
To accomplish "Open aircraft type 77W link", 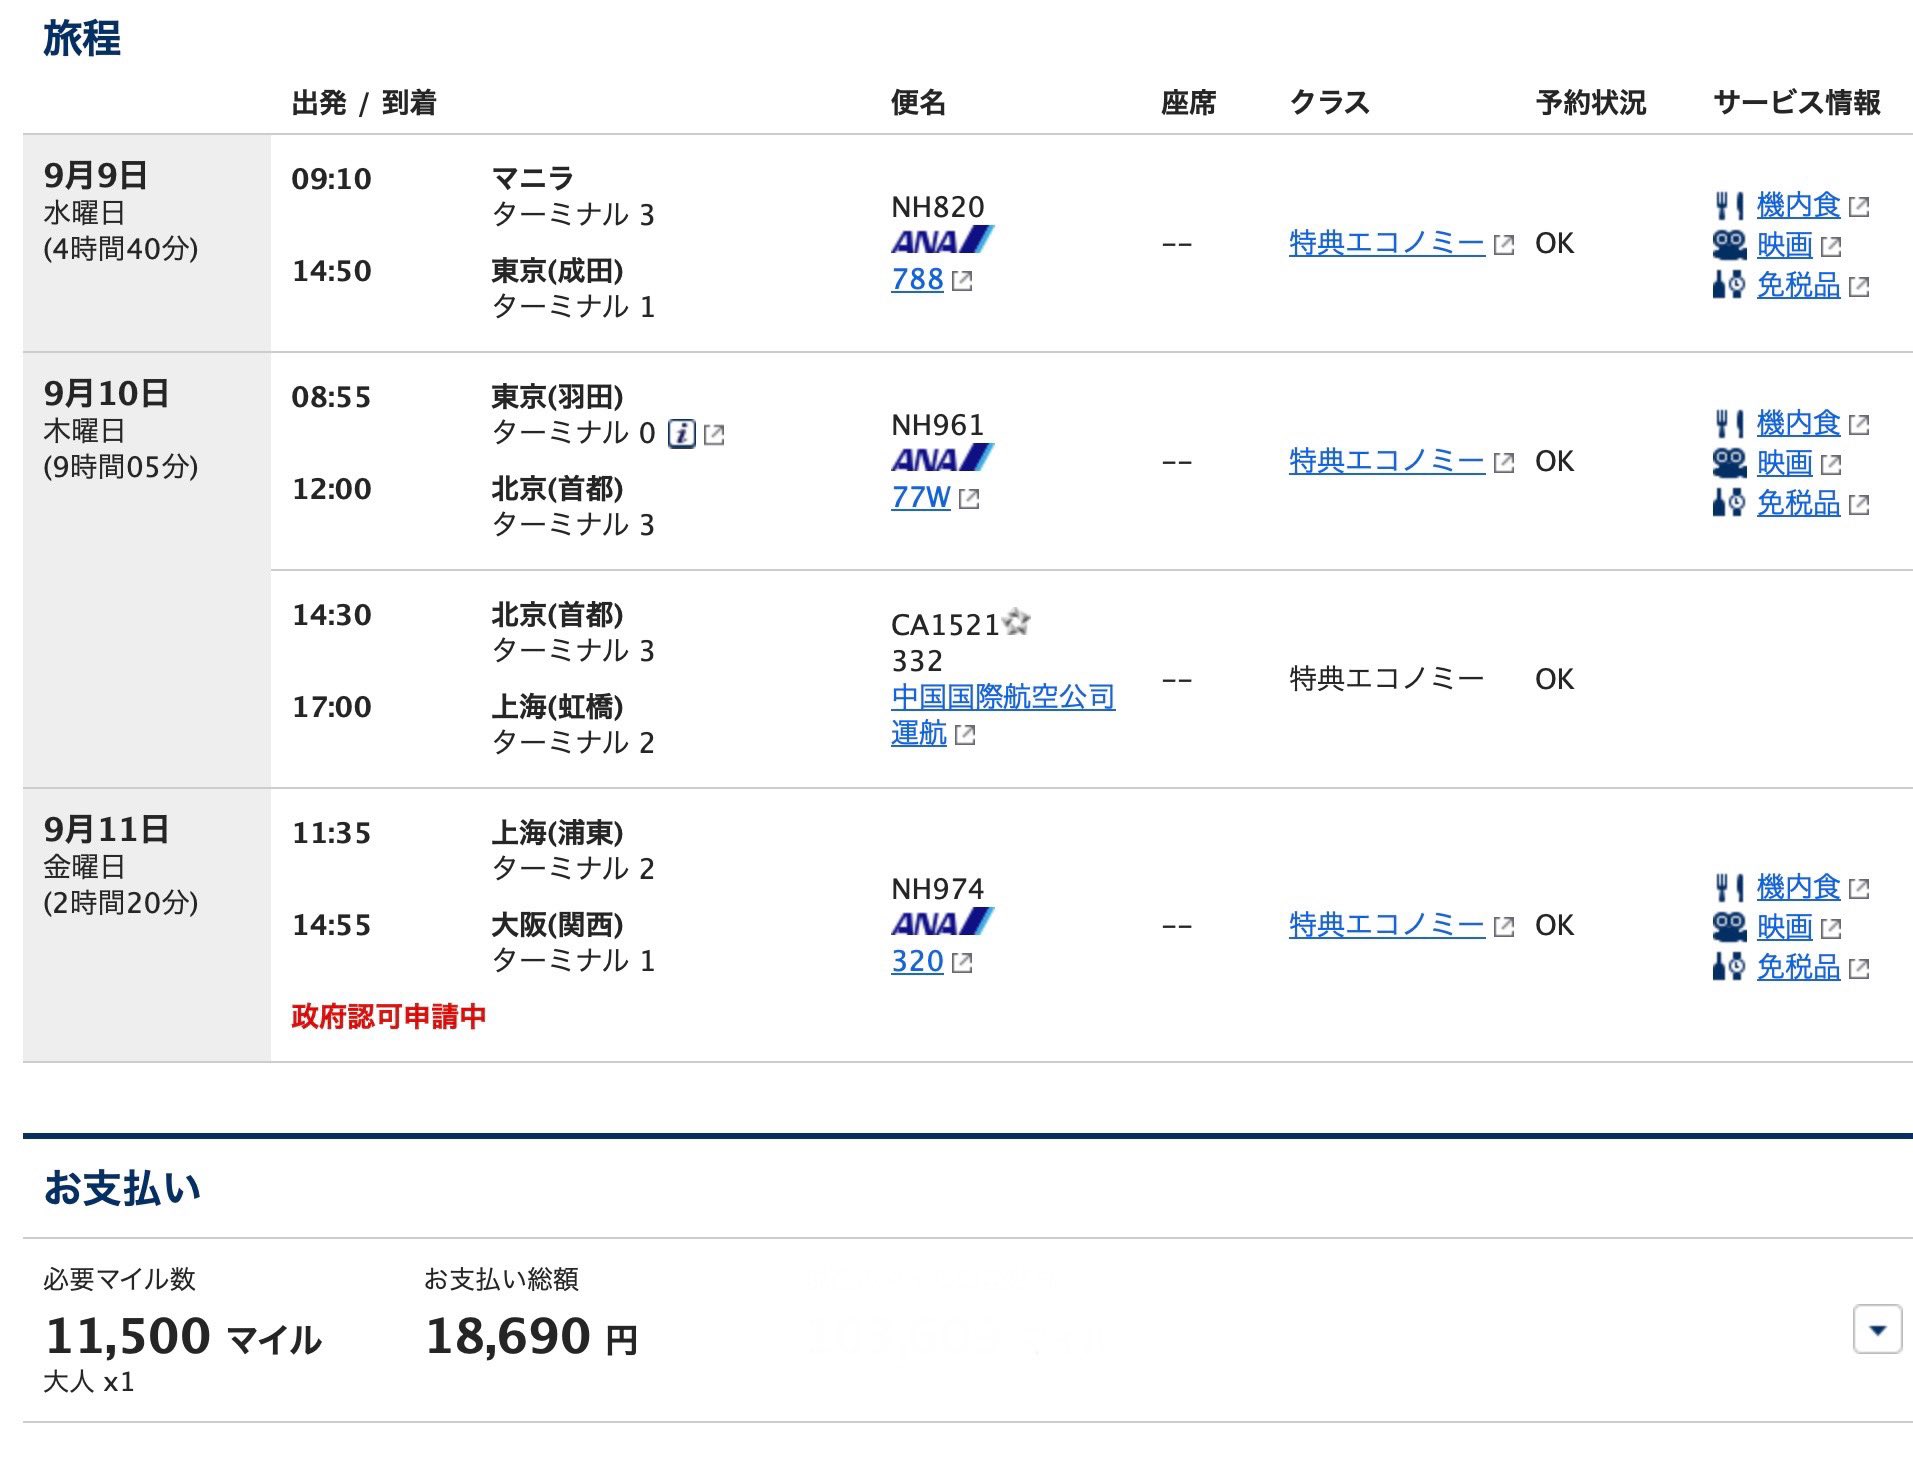I will click(921, 497).
